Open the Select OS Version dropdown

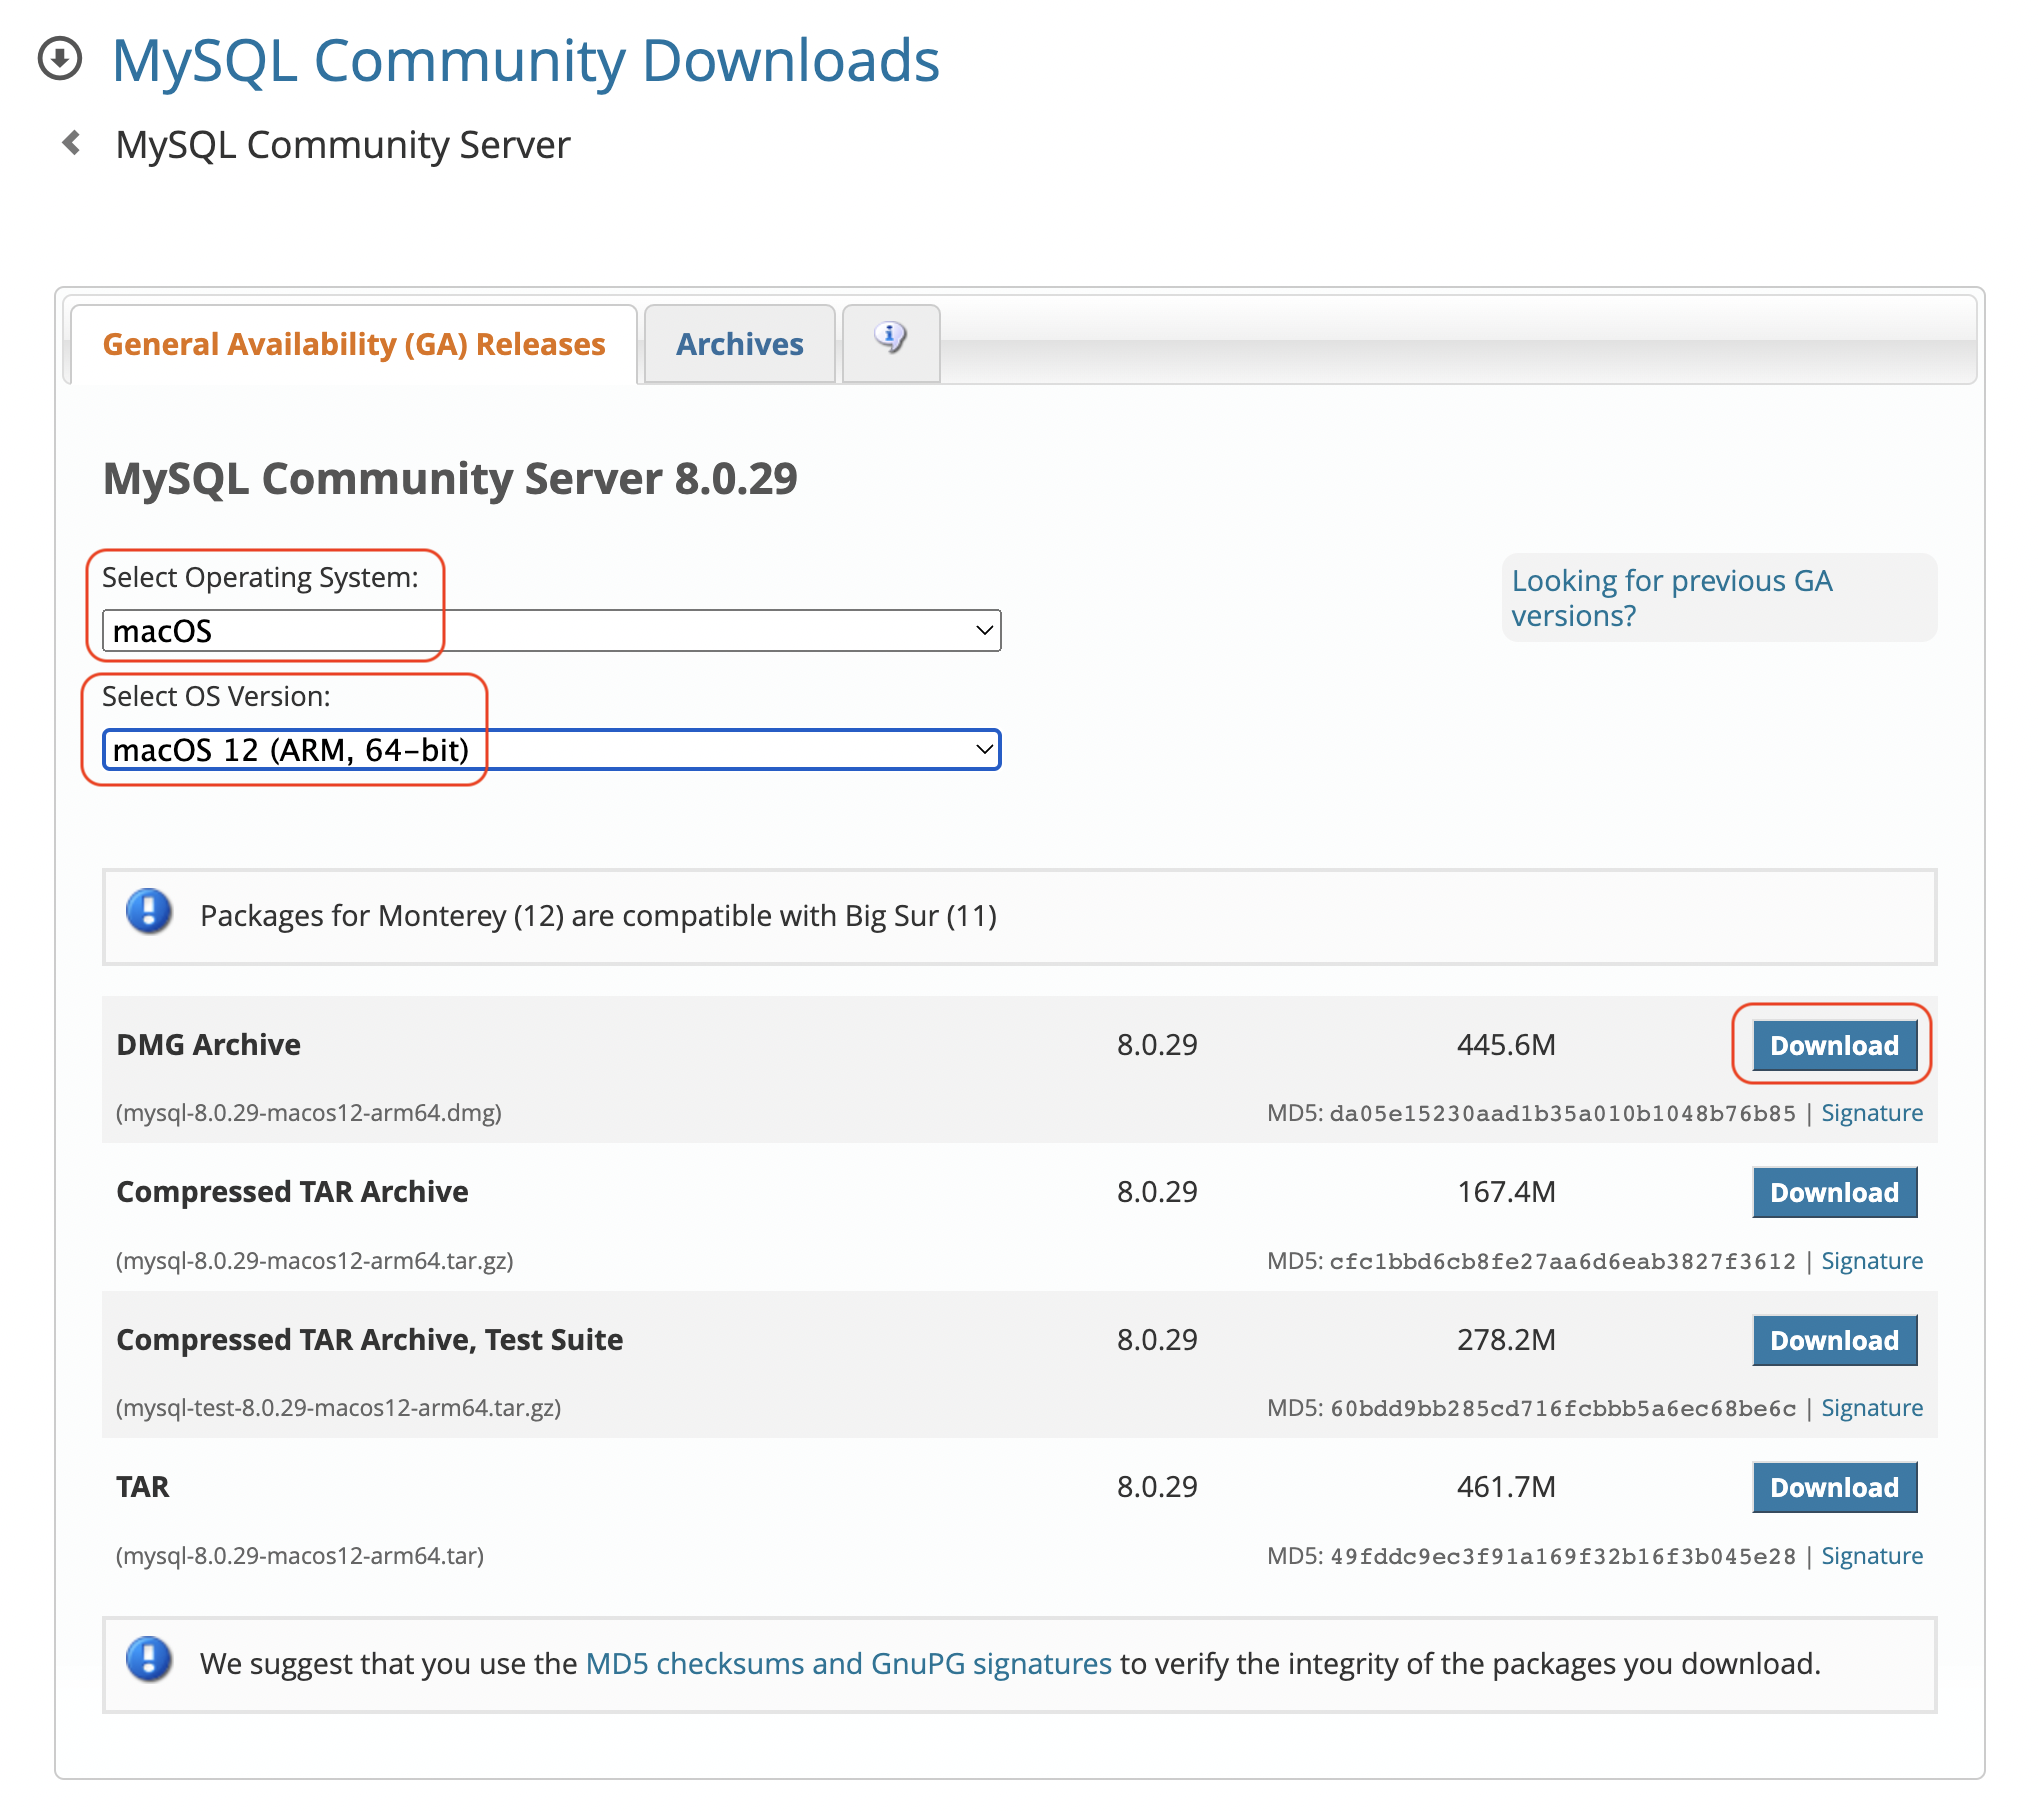point(551,750)
